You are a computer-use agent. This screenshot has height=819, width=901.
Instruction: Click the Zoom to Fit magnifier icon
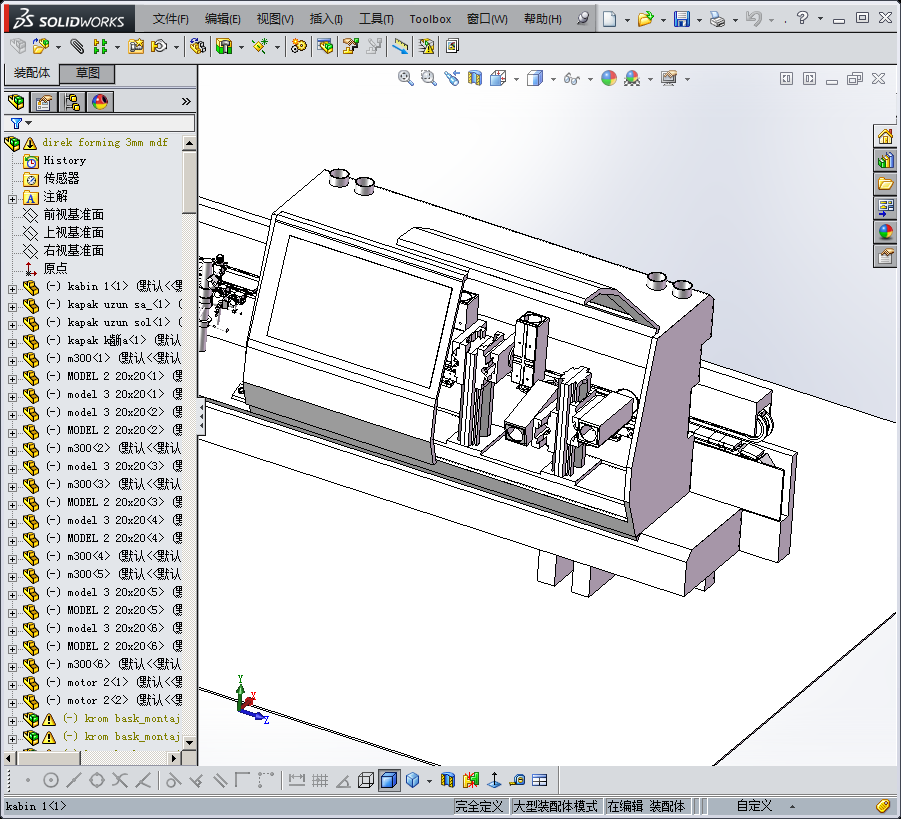click(x=406, y=78)
